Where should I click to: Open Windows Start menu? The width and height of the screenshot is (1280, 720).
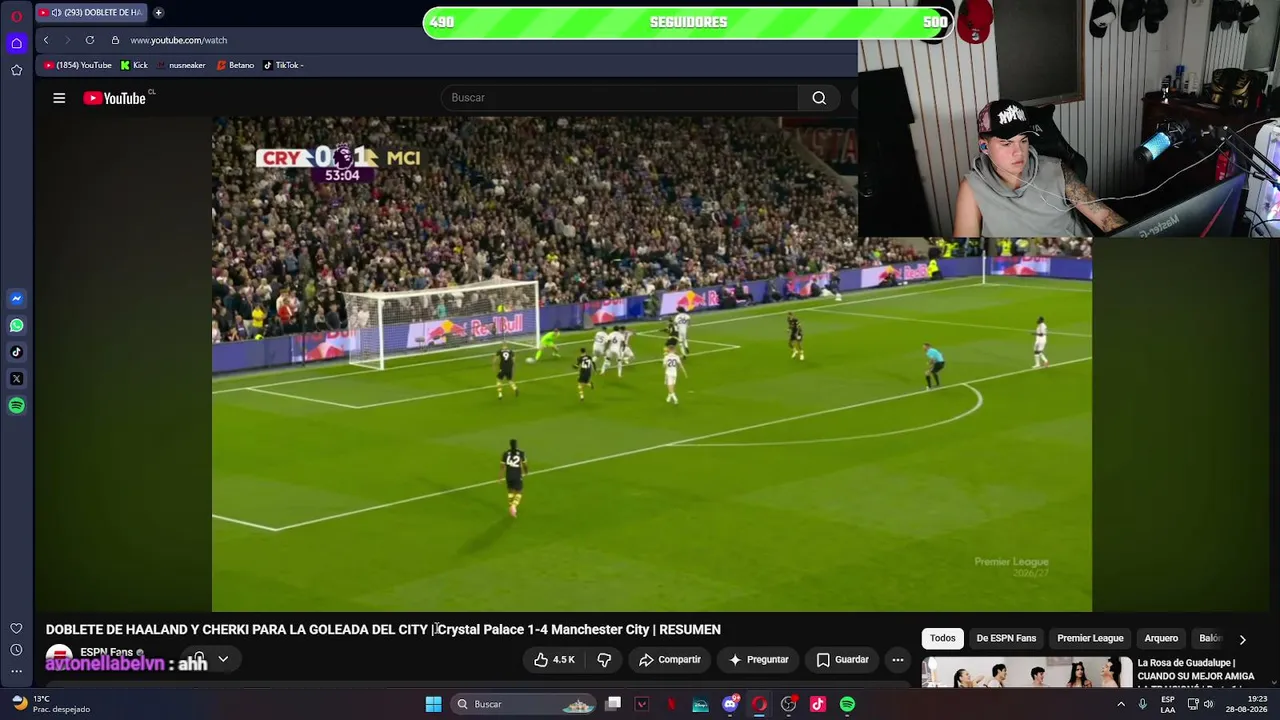(433, 704)
